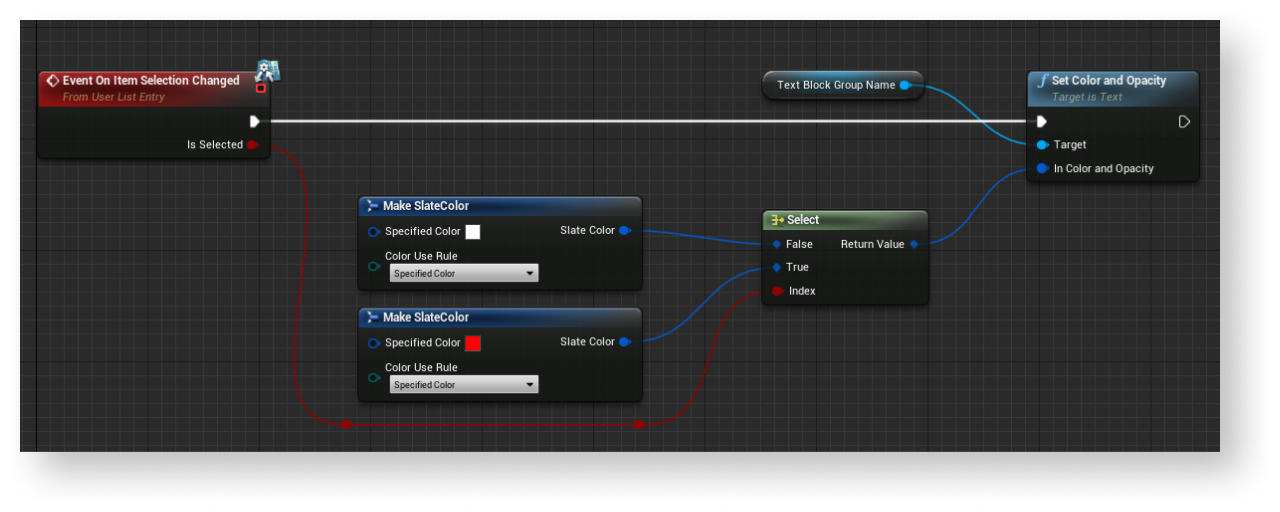1280x512 pixels.
Task: Click the Color Use Rule pin on red SlateColor node
Action: coord(374,377)
